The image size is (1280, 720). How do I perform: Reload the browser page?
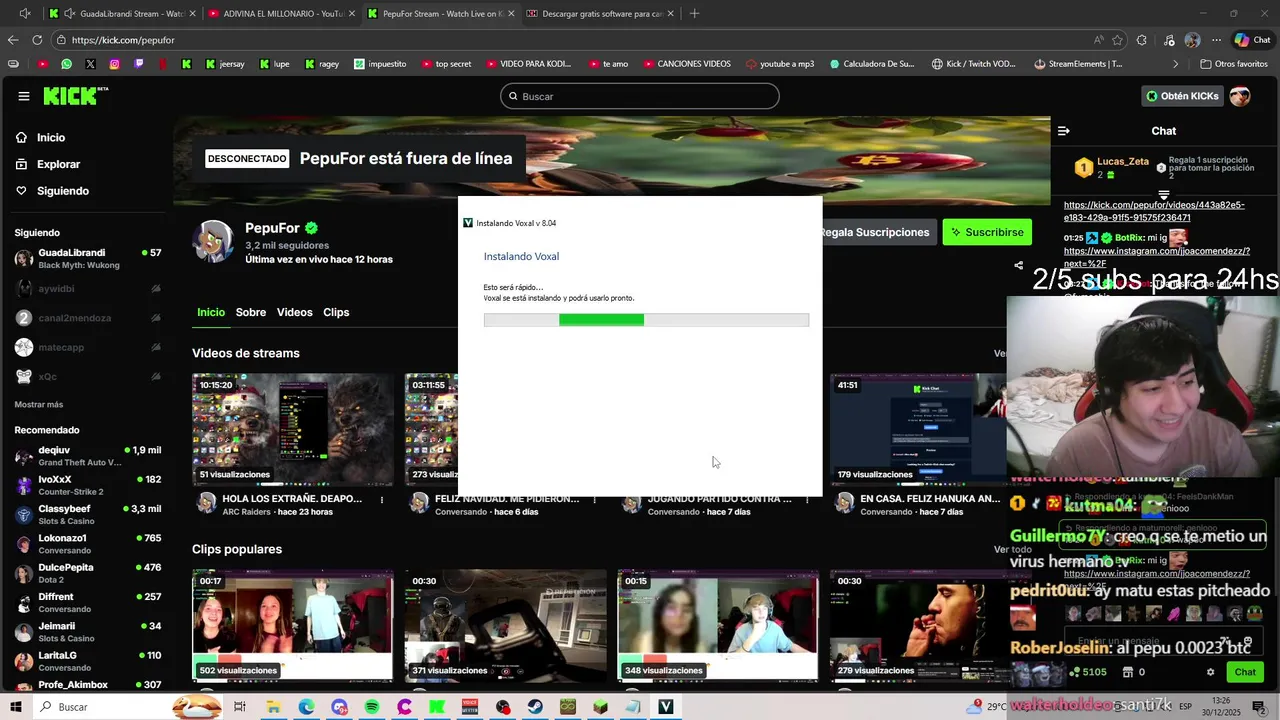click(x=37, y=40)
